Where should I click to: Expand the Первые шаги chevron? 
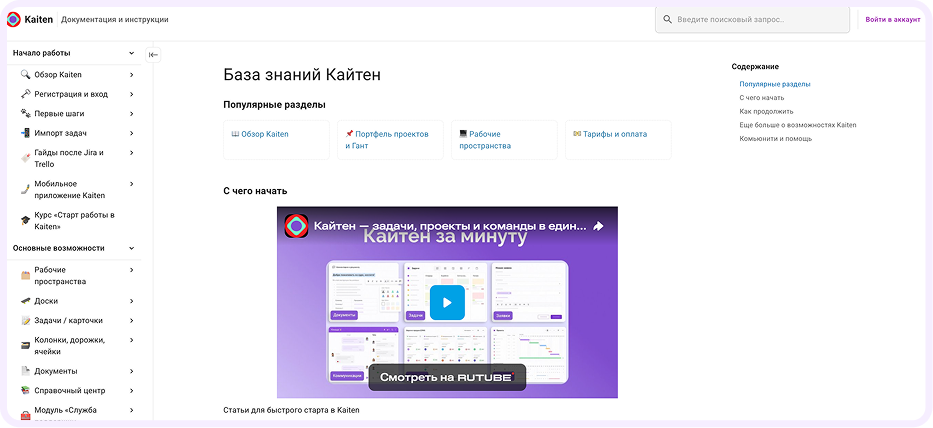click(132, 114)
